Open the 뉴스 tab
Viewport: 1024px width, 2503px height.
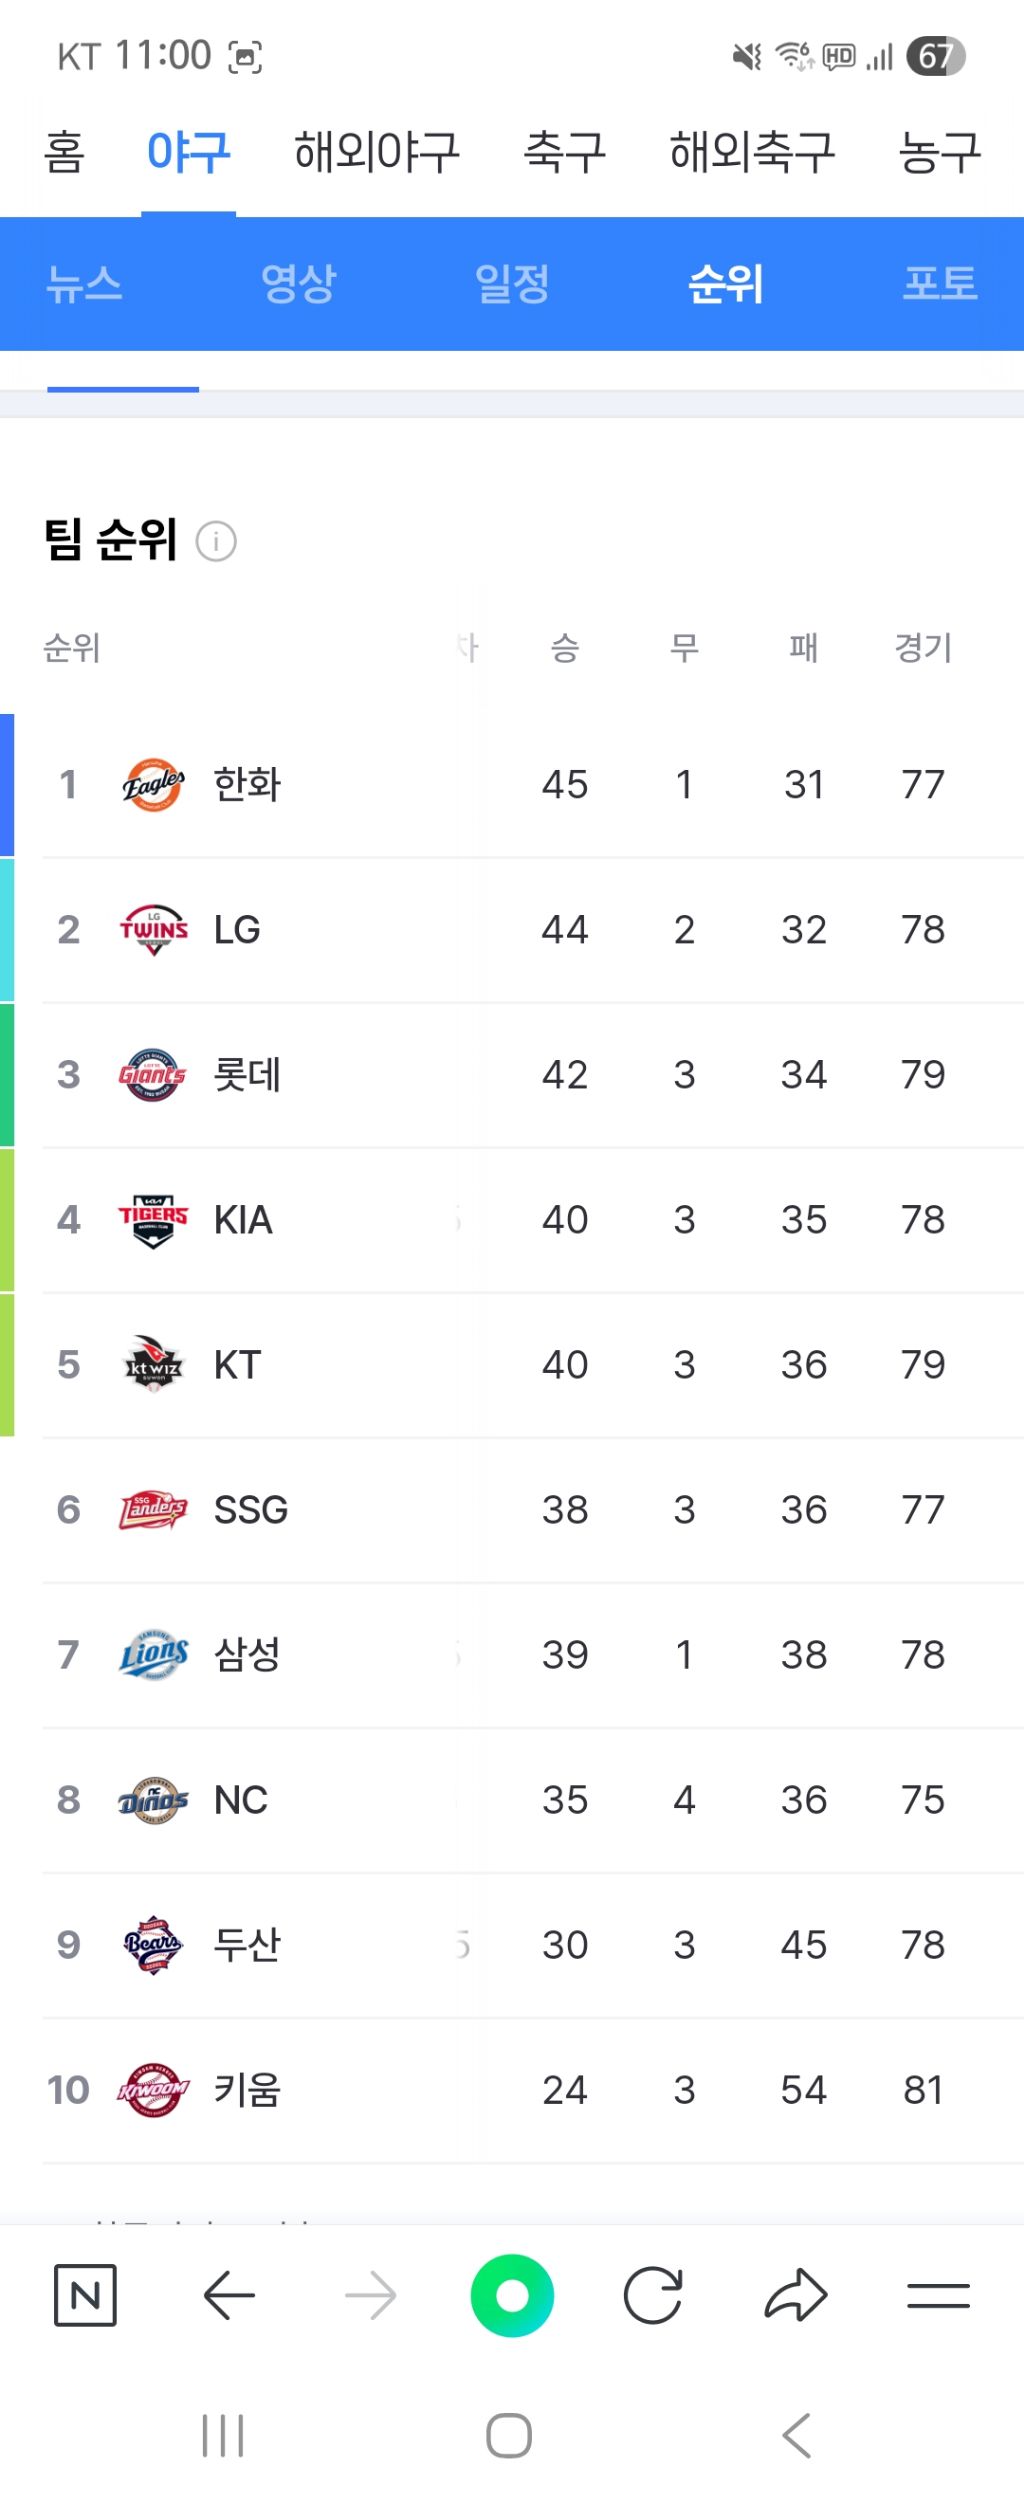[85, 283]
